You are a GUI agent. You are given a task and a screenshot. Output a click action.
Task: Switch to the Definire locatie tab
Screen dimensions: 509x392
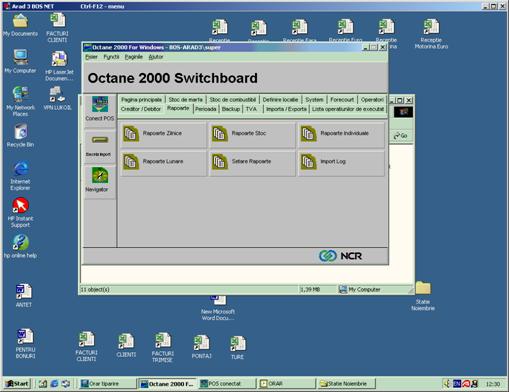(x=280, y=100)
